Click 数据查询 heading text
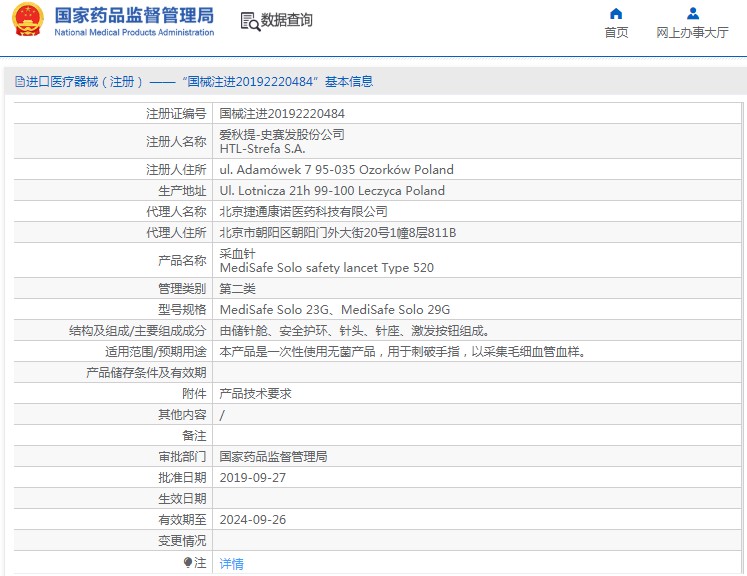 coord(286,20)
